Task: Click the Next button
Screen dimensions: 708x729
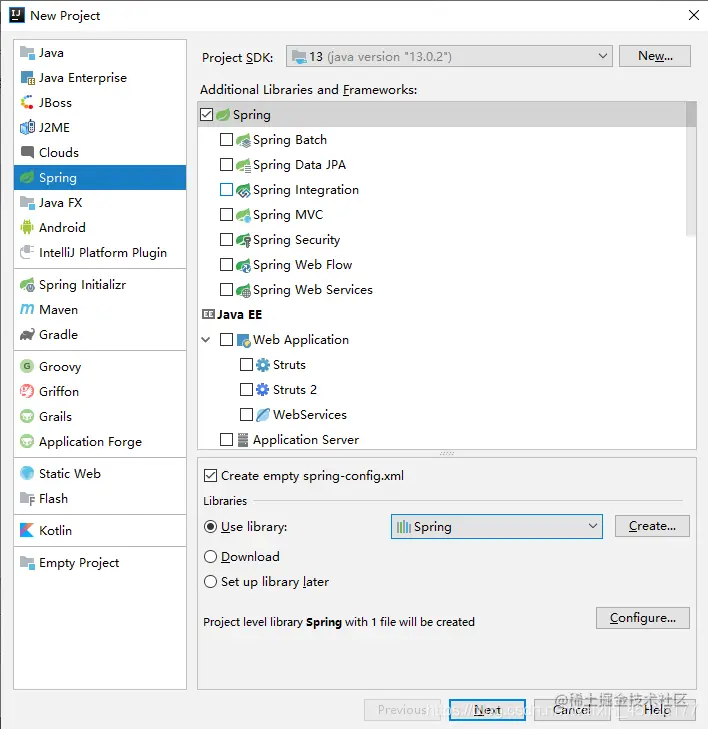Action: tap(487, 710)
